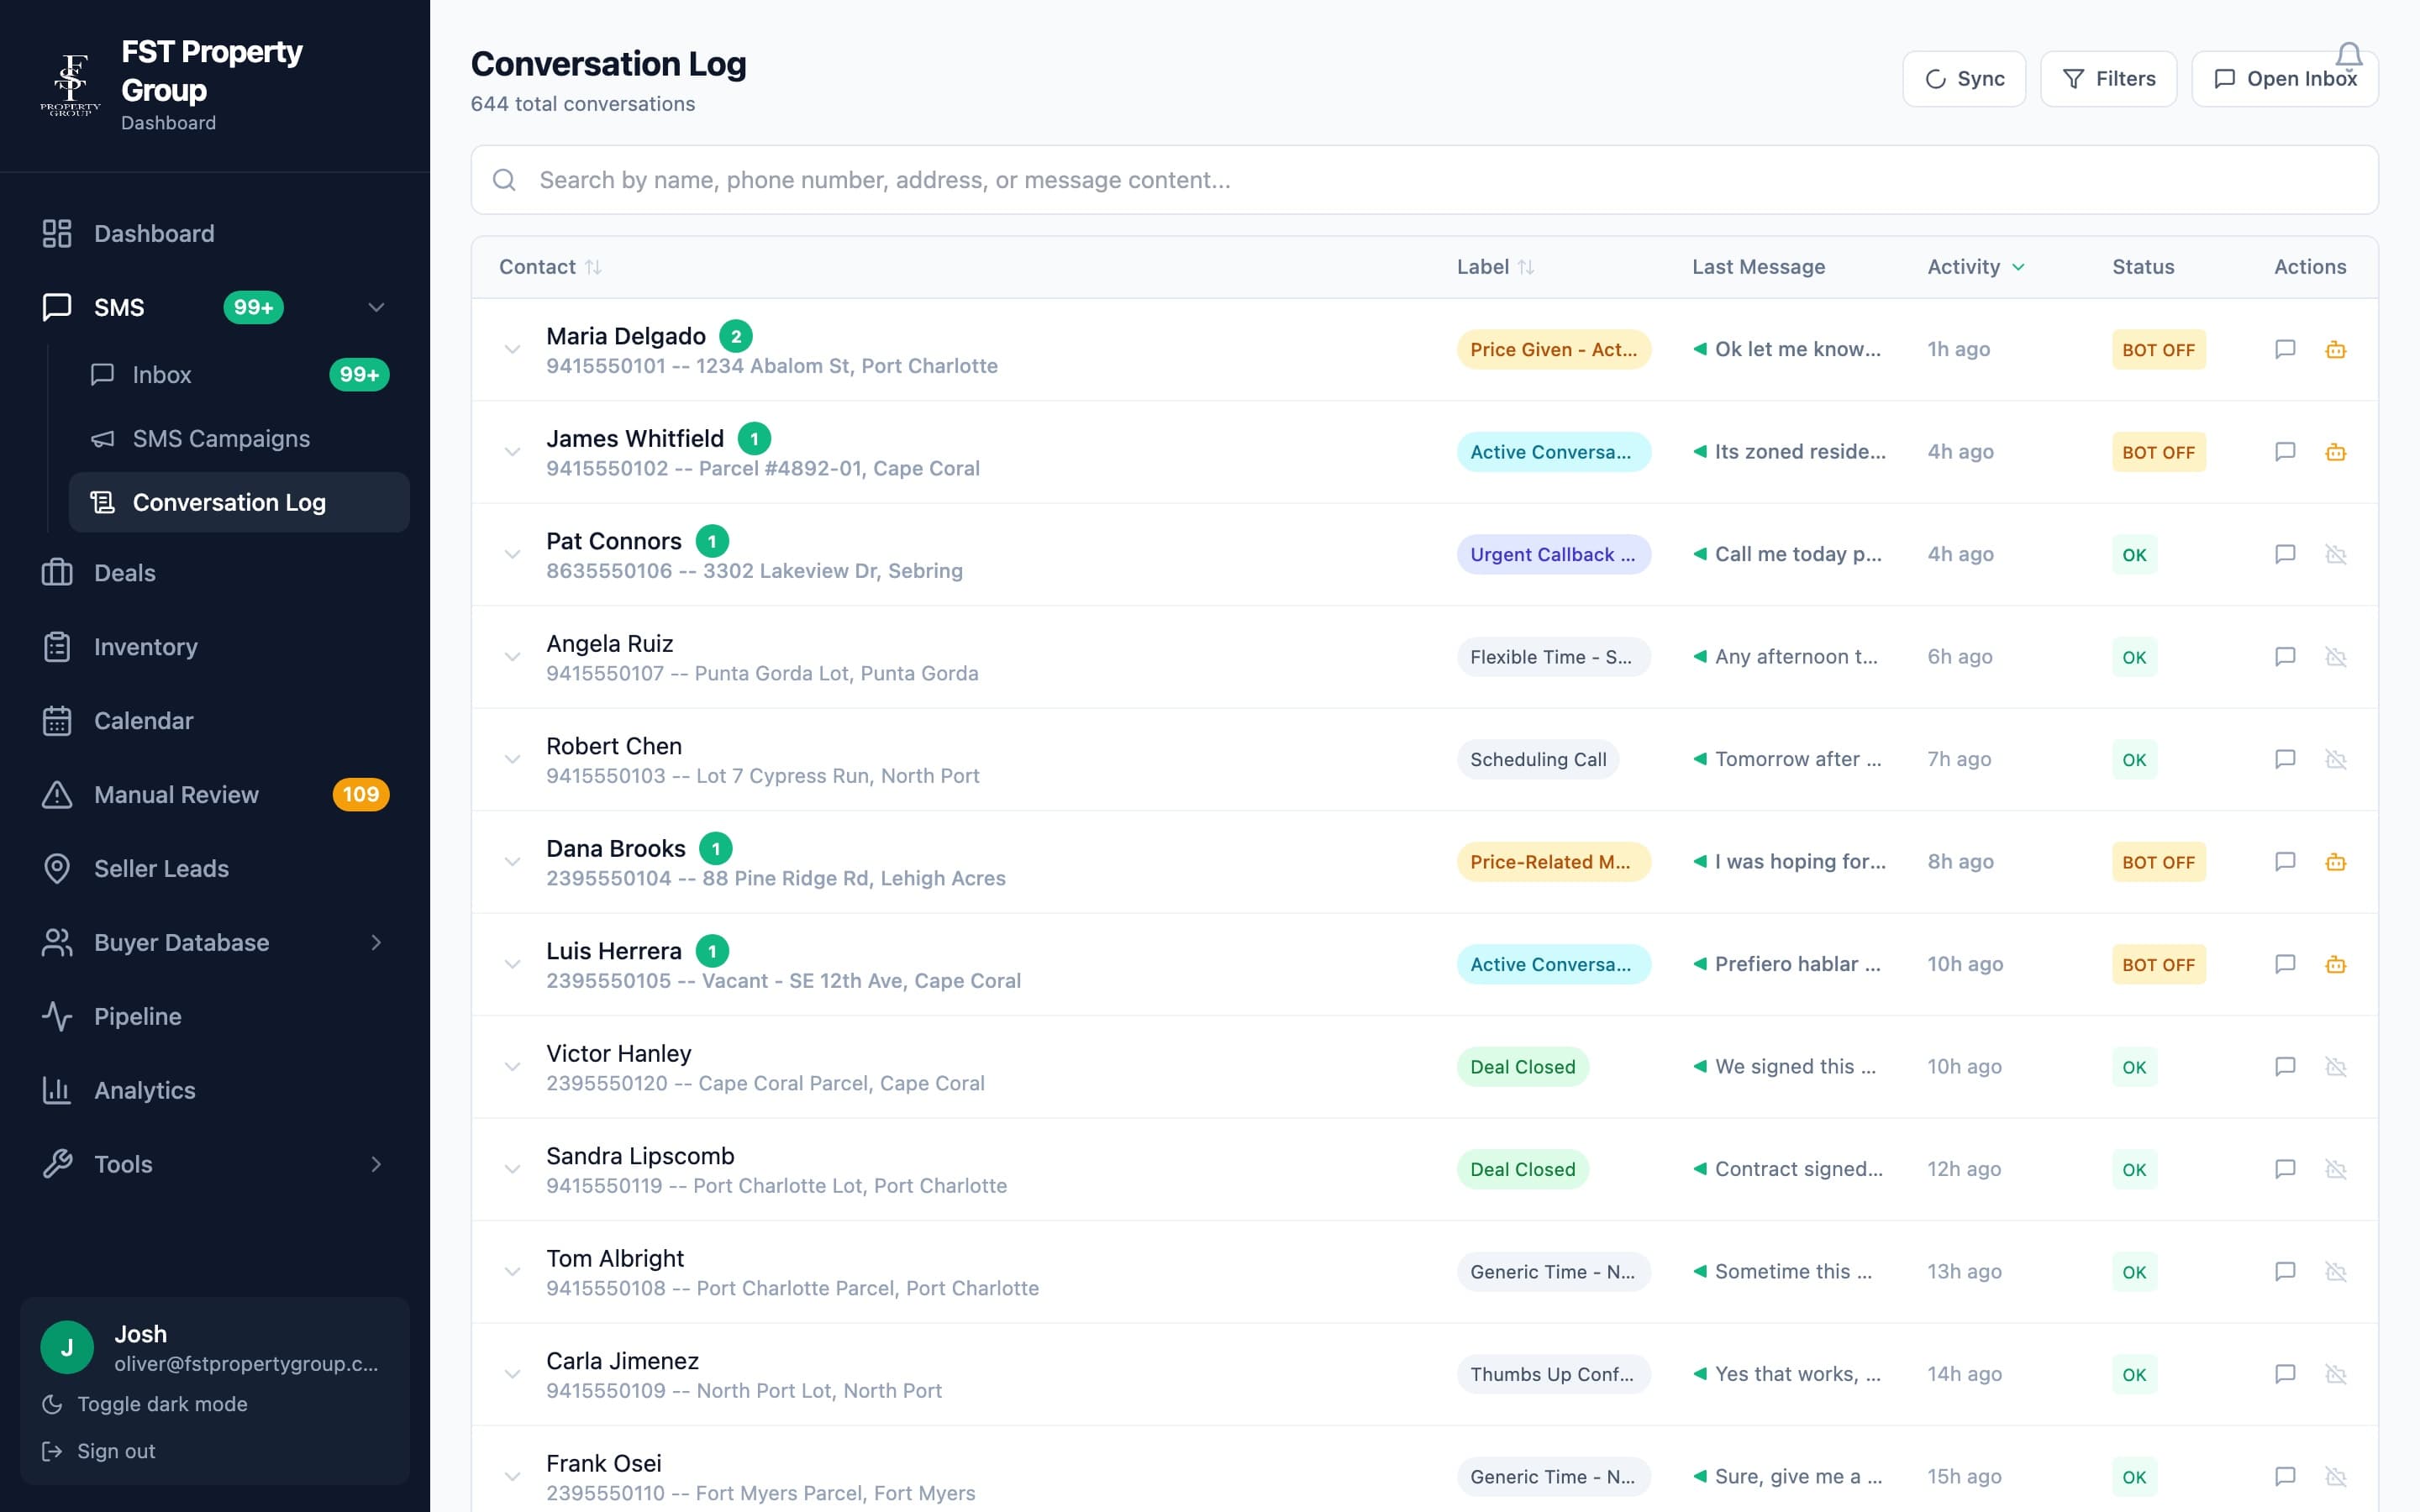2420x1512 pixels.
Task: Toggle dark mode in sidebar
Action: pyautogui.click(x=145, y=1404)
